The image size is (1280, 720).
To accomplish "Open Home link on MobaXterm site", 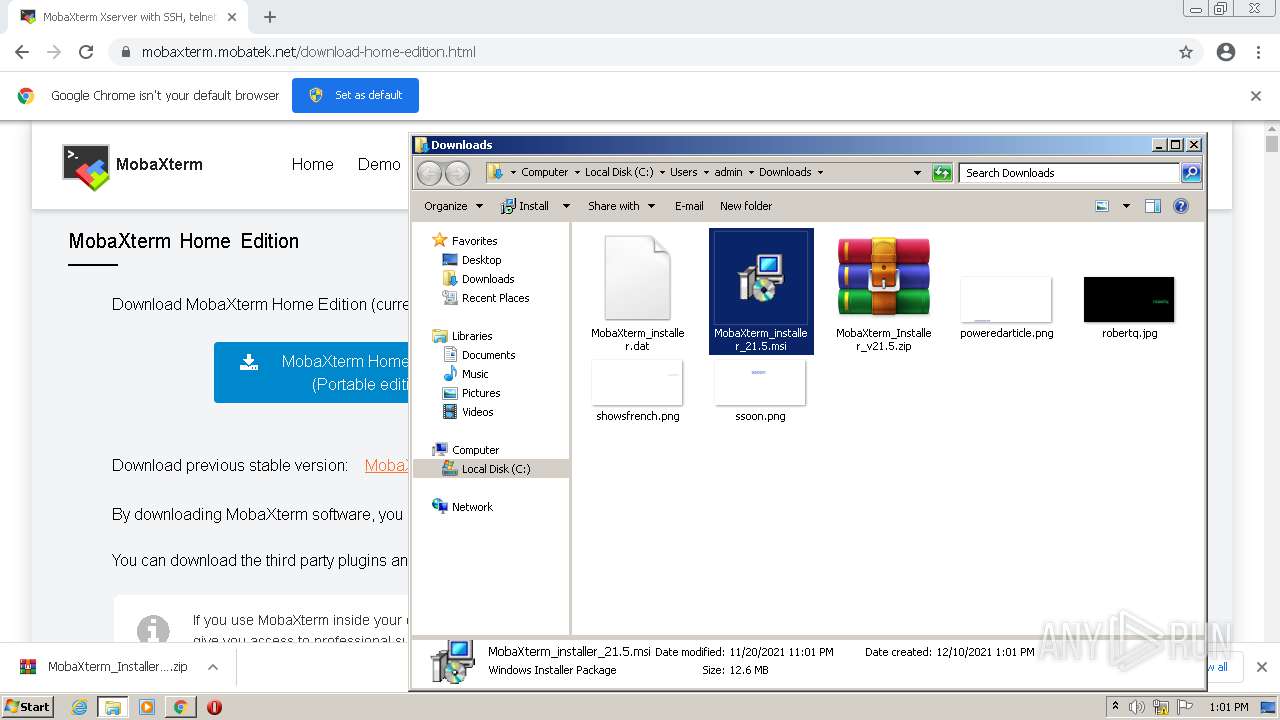I will (x=312, y=164).
